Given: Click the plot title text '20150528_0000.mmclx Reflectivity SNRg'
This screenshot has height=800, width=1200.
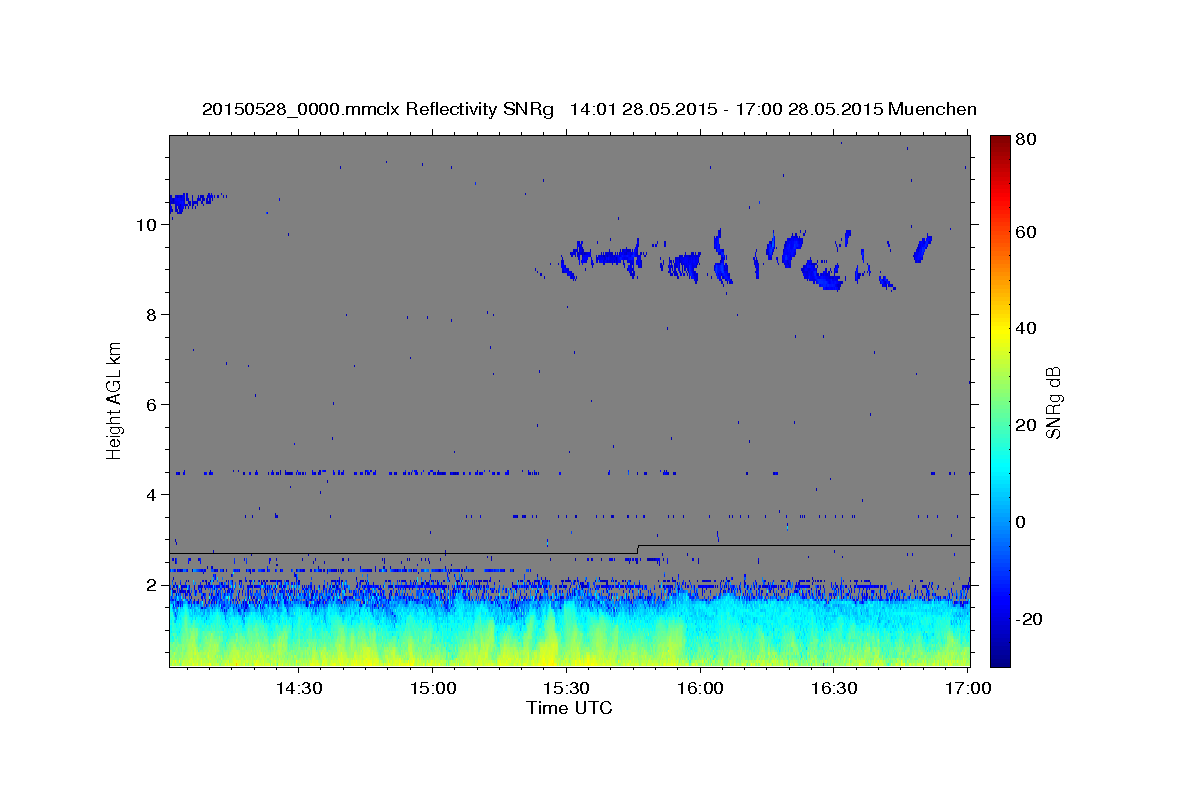Looking at the screenshot, I should (x=378, y=109).
